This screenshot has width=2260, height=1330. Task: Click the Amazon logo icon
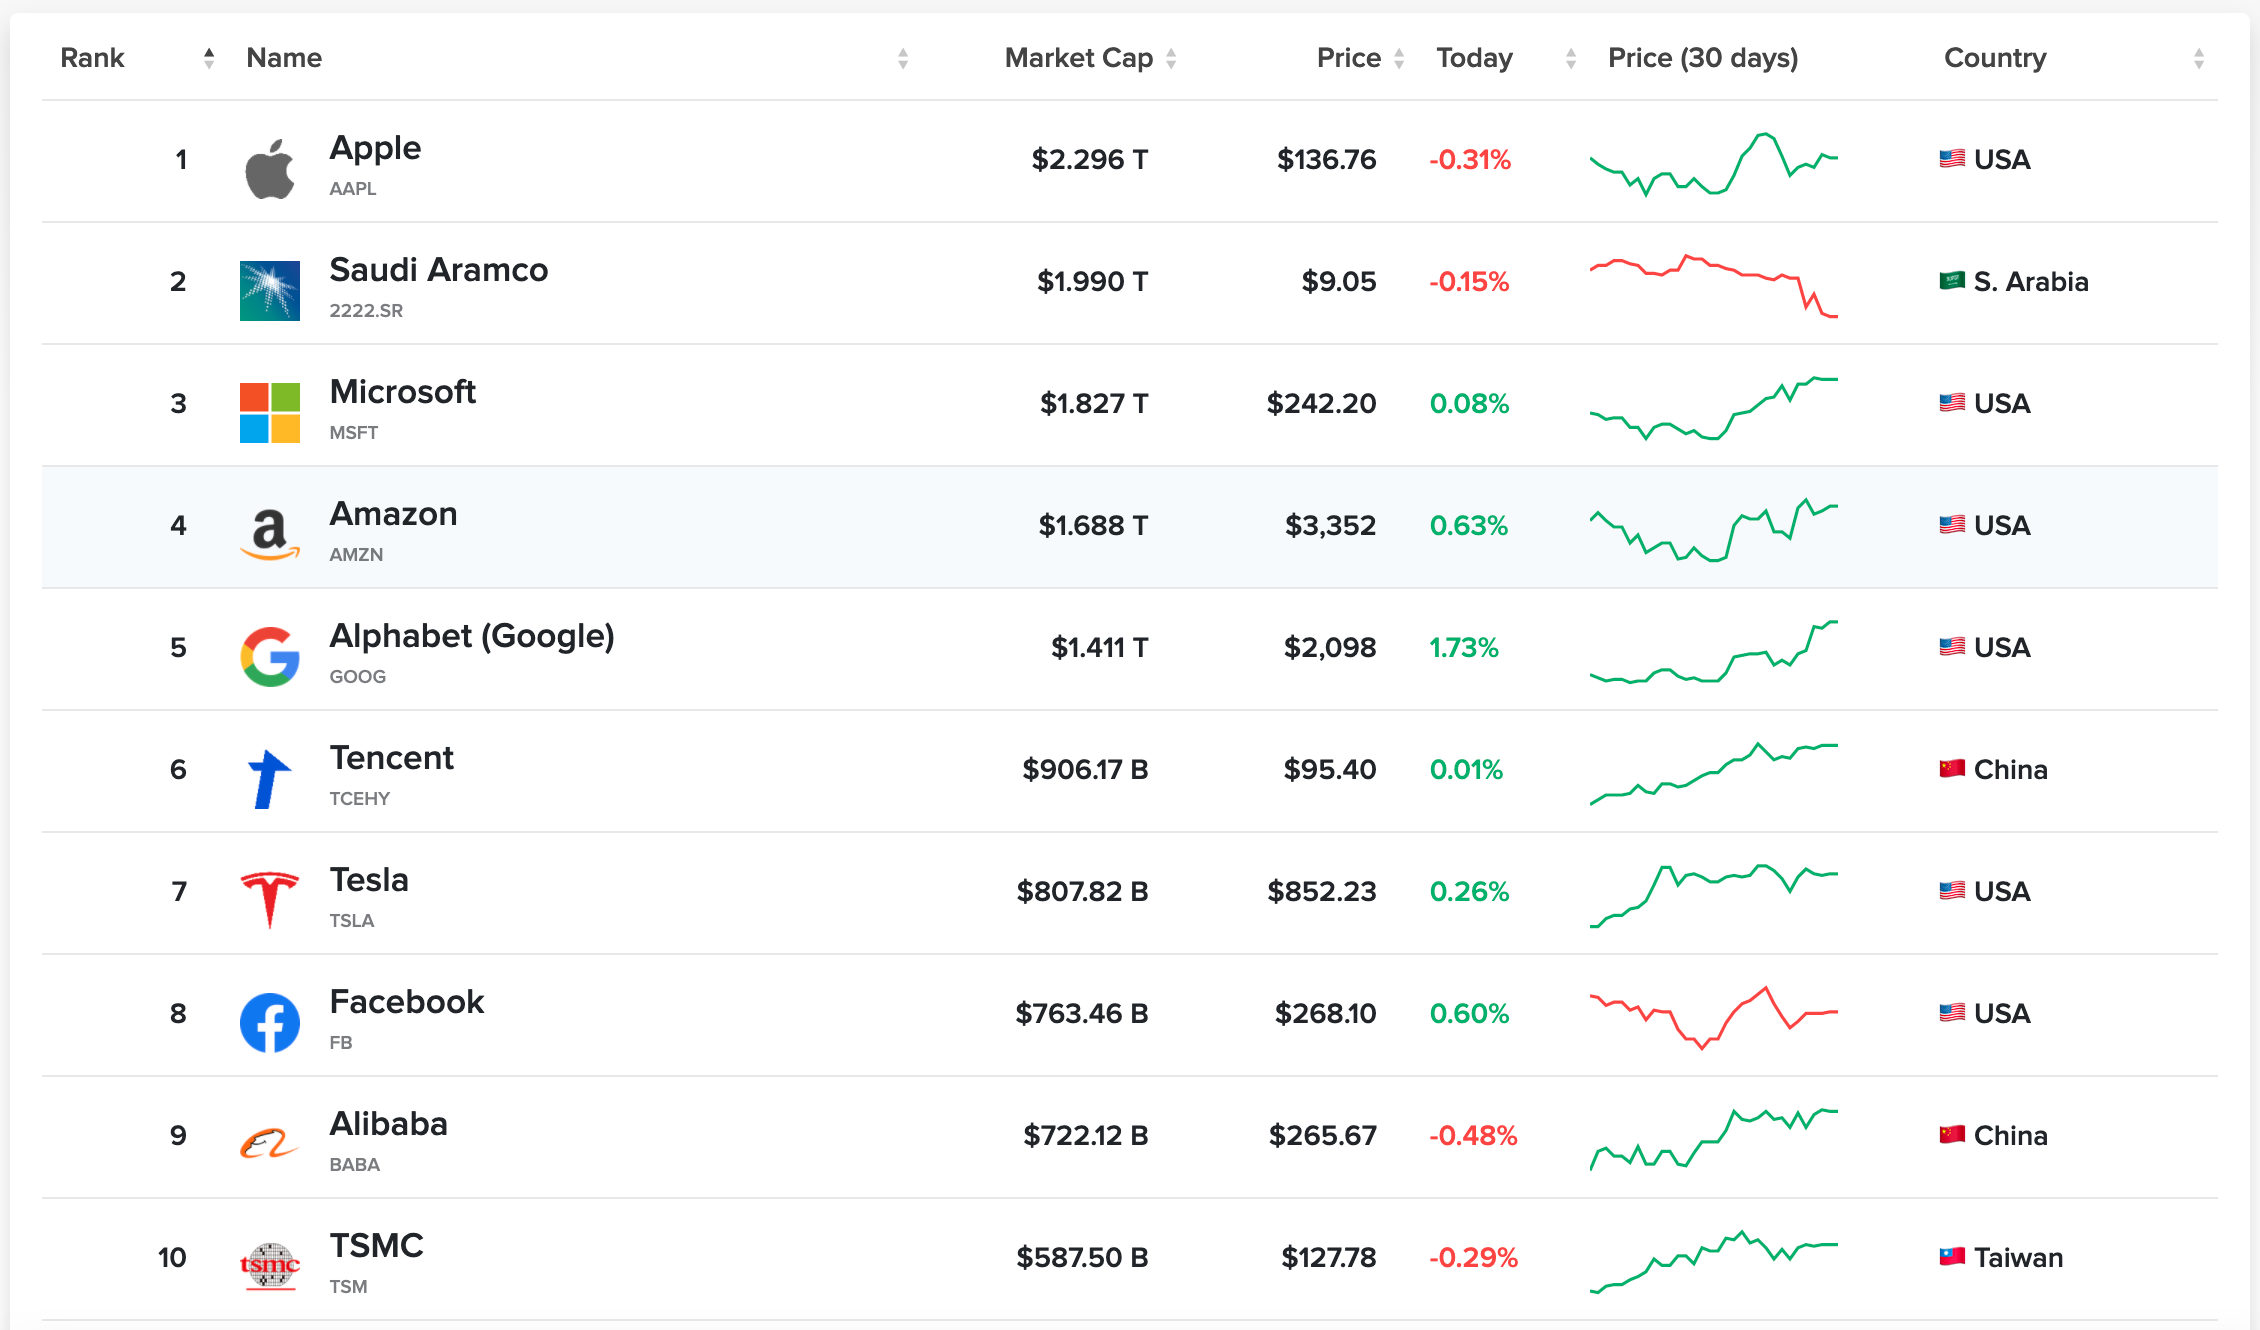pyautogui.click(x=270, y=534)
